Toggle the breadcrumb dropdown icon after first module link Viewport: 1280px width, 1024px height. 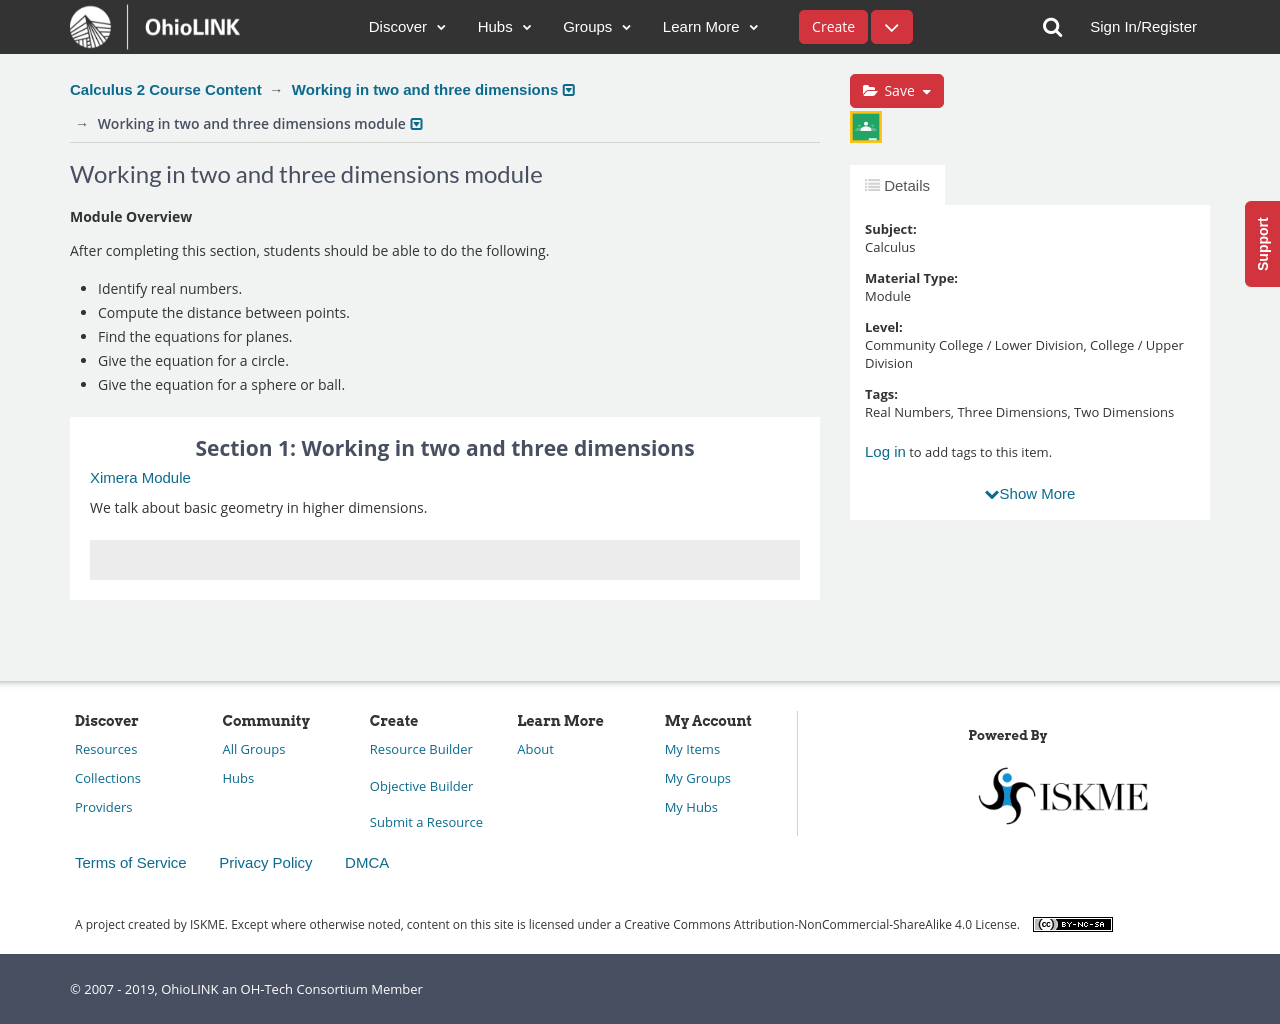pos(569,90)
